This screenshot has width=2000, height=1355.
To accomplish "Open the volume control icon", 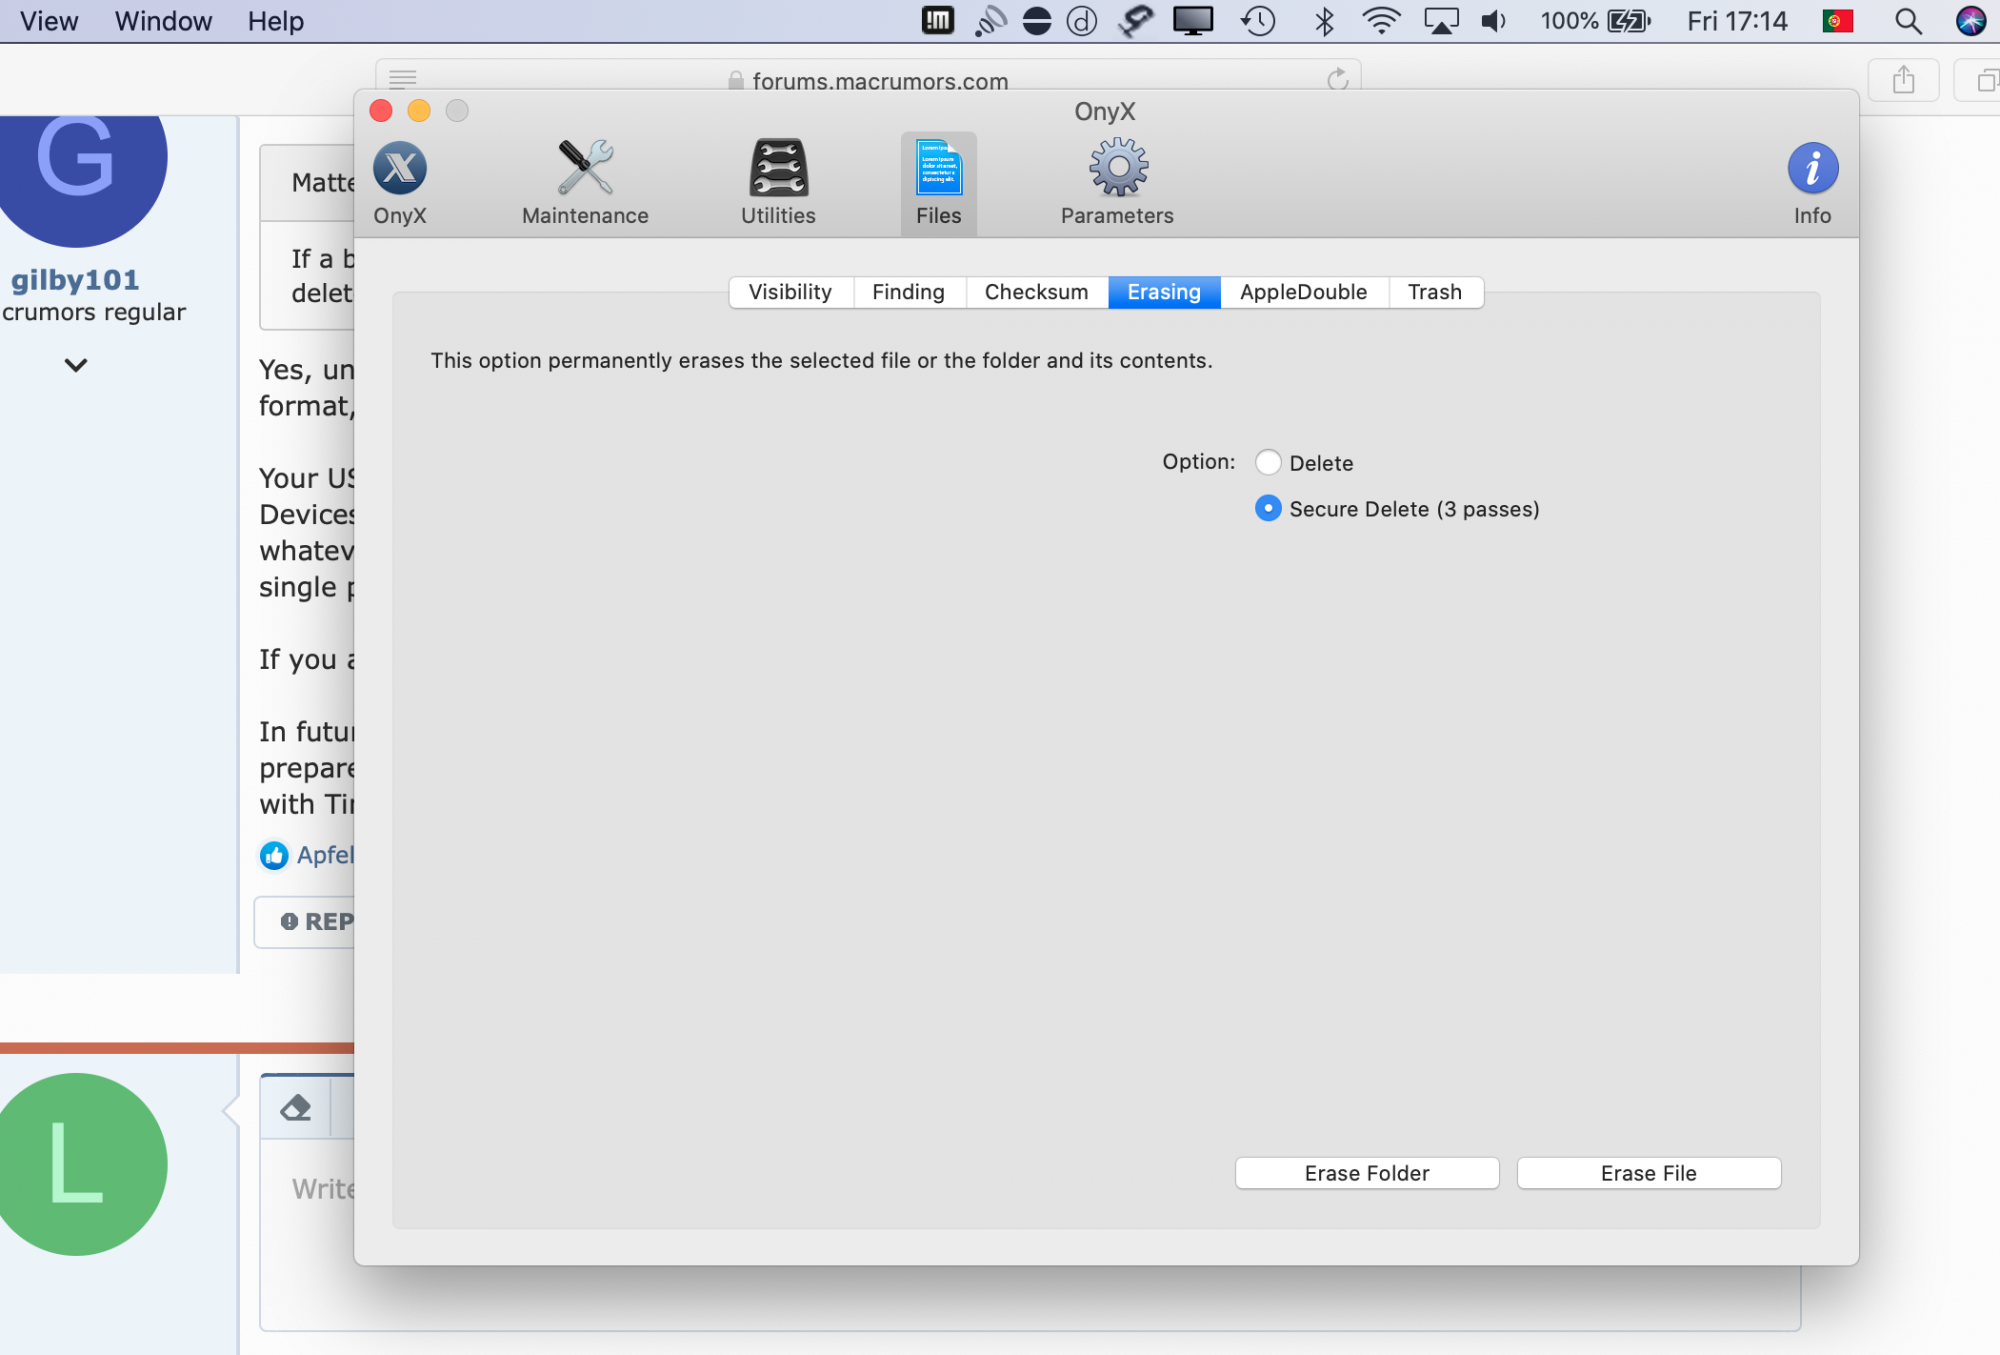I will coord(1493,21).
